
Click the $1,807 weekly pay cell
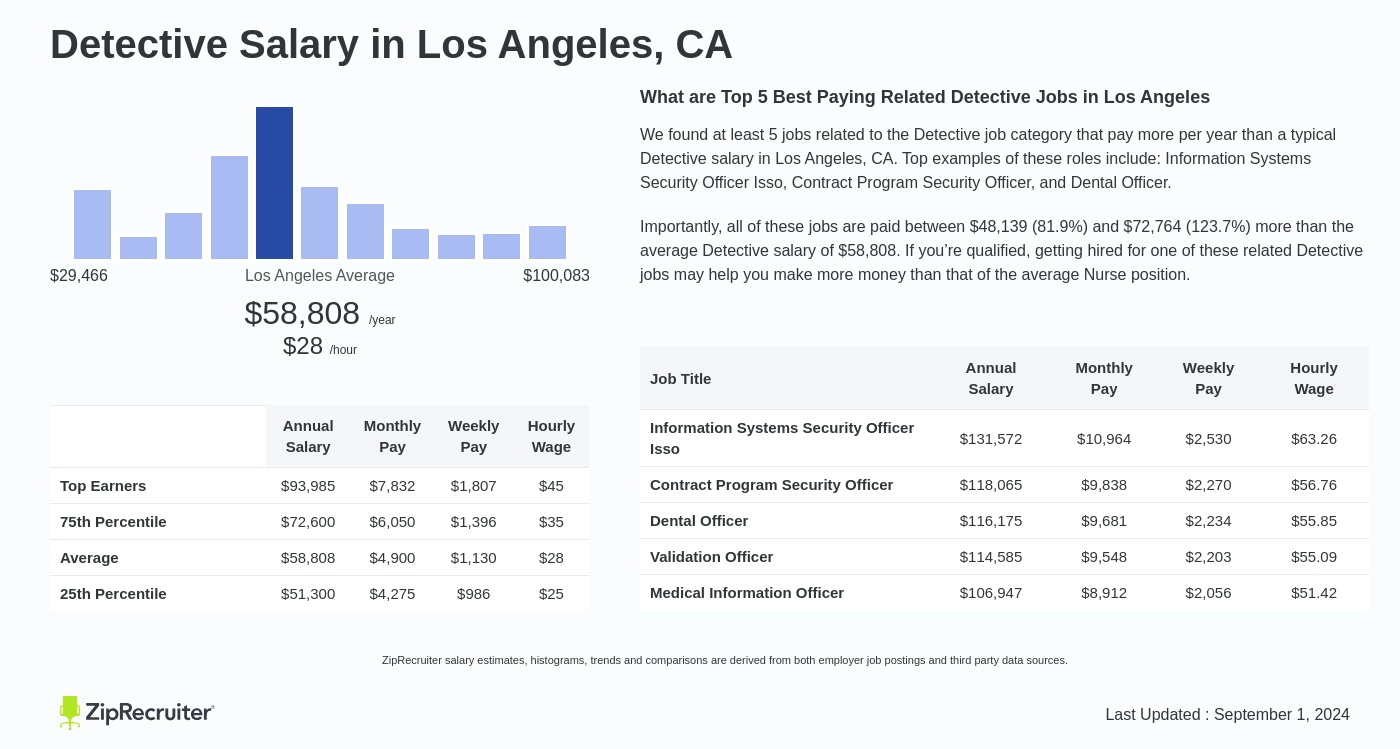(x=474, y=486)
